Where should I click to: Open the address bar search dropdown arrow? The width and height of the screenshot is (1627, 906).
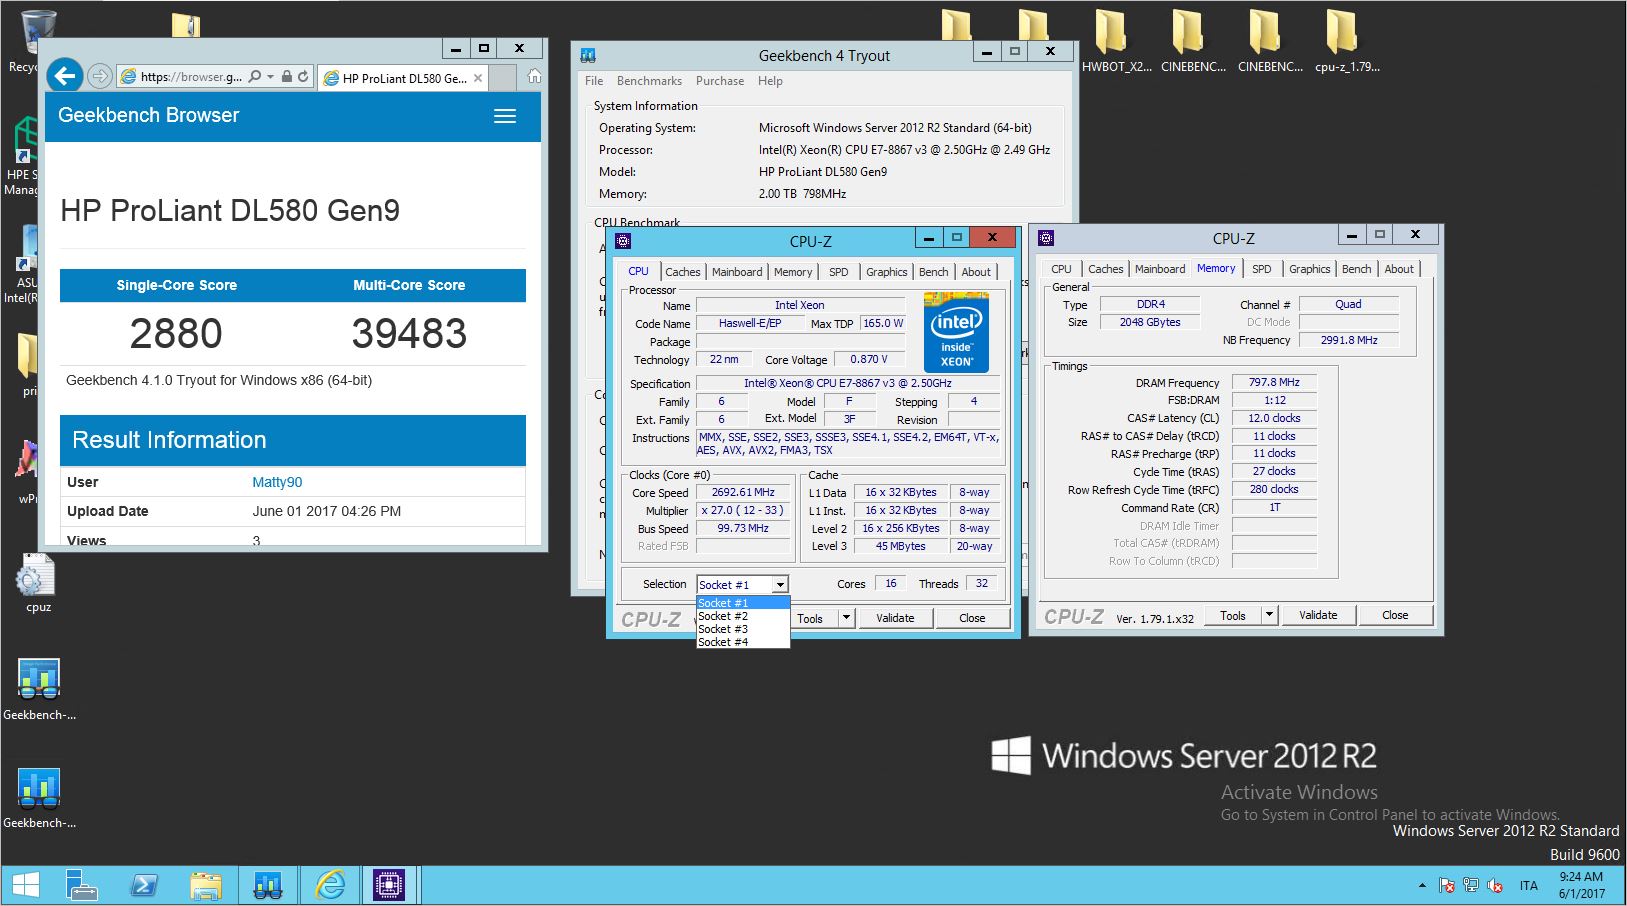[270, 77]
